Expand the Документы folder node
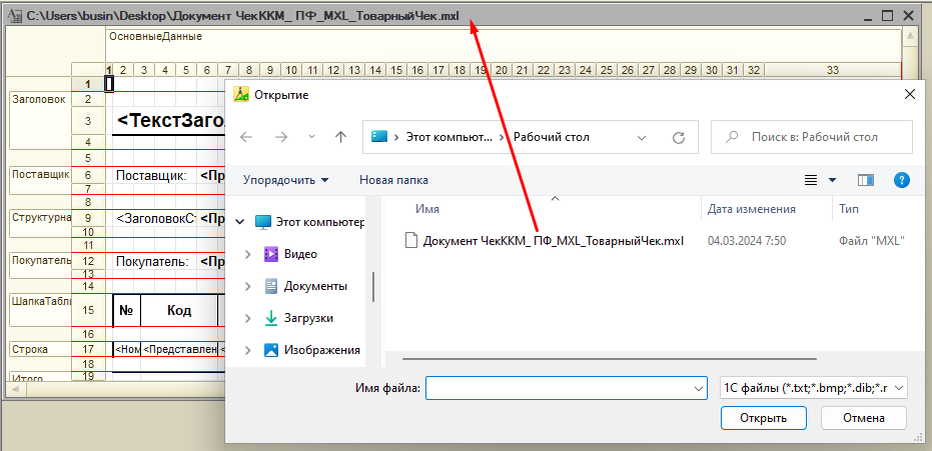The image size is (932, 451). (x=248, y=286)
